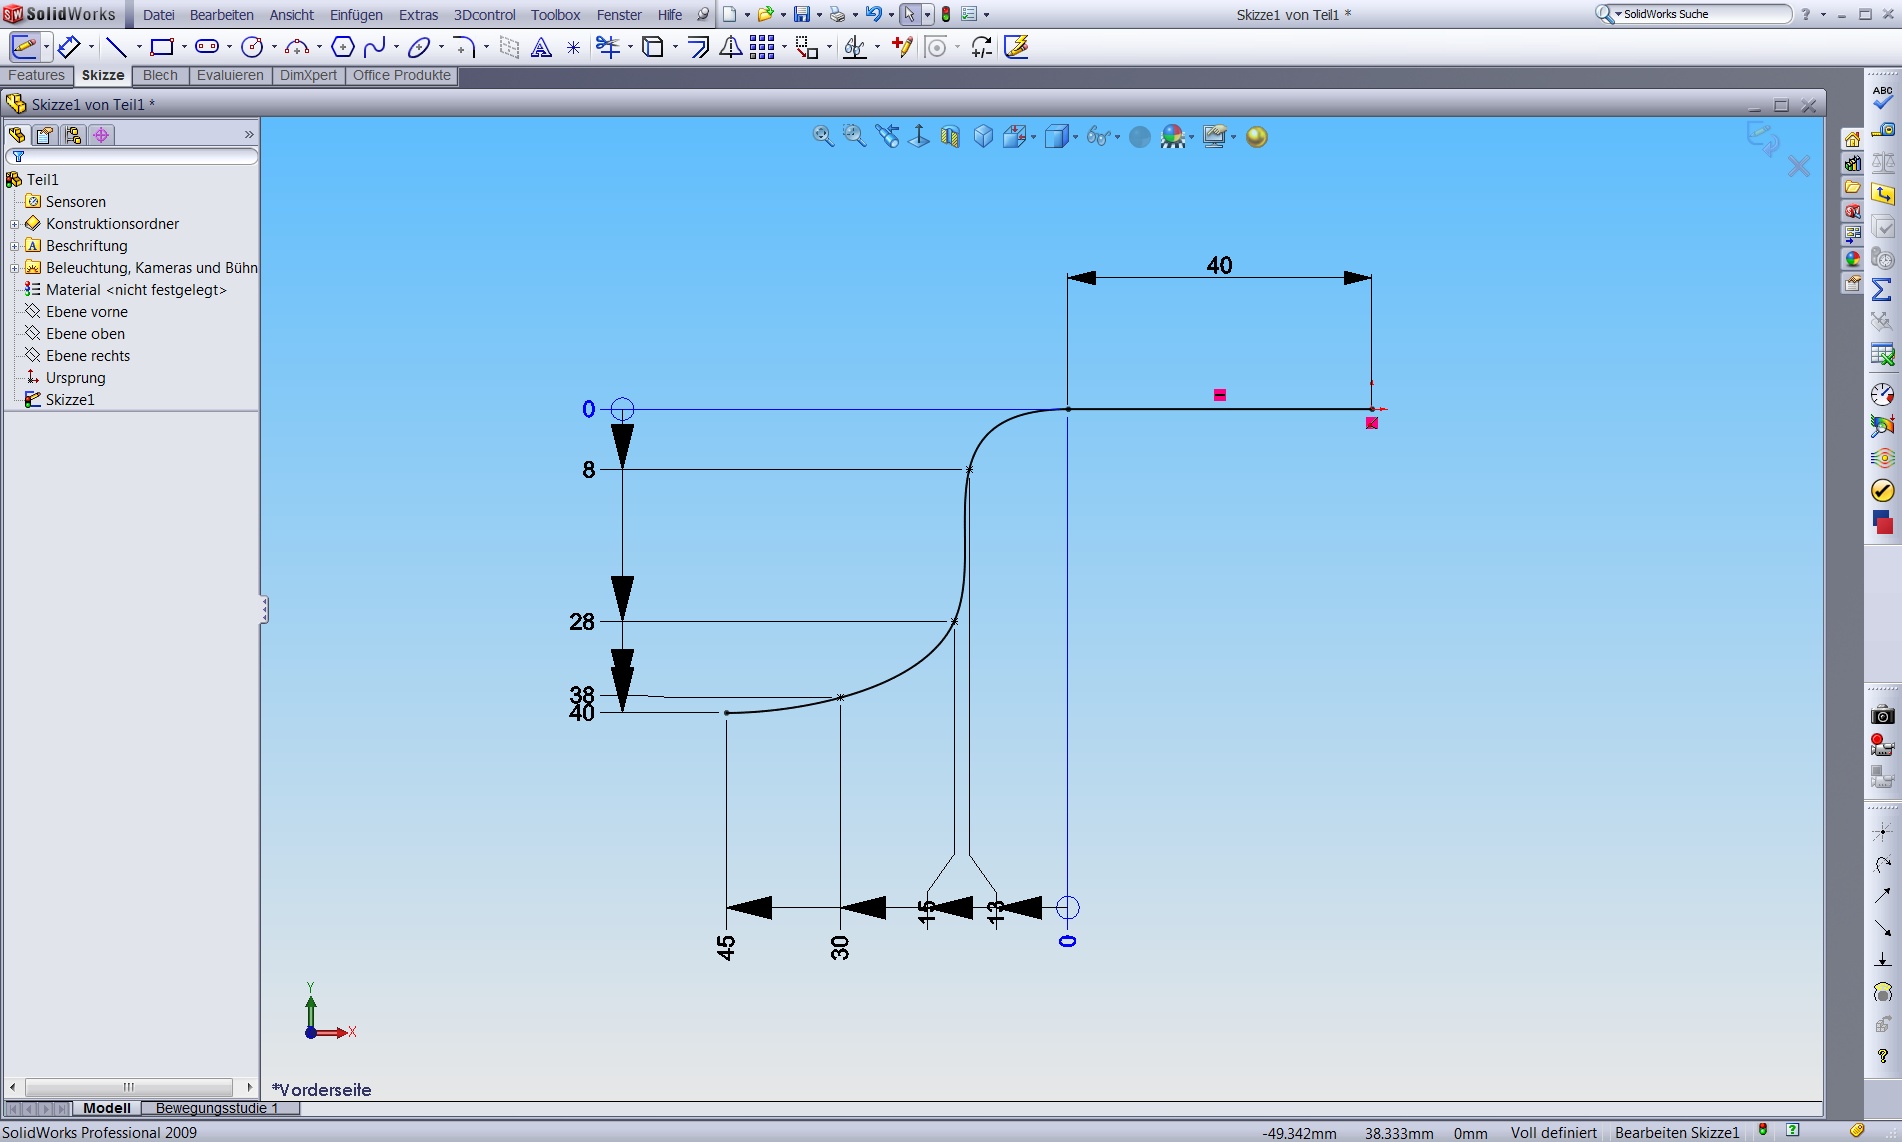
Task: Switch to the Evaluieren tab
Action: tap(230, 76)
